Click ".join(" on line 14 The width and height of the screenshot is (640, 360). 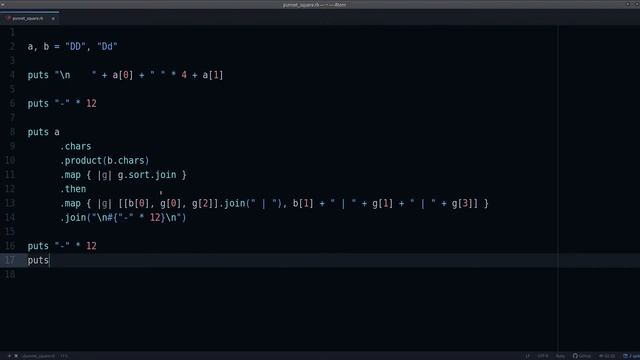click(x=76, y=218)
